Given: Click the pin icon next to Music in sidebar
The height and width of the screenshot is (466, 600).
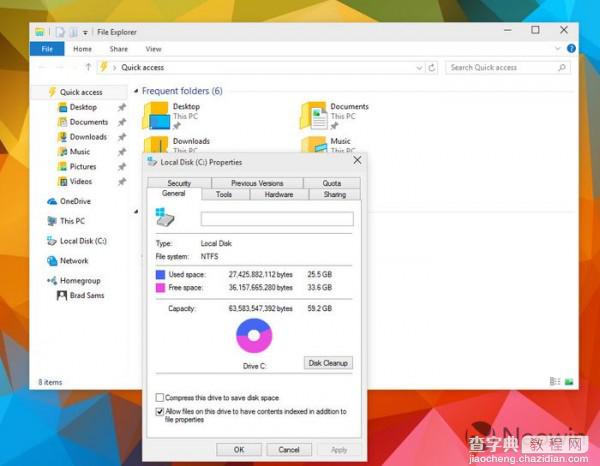Looking at the screenshot, I should pos(122,152).
